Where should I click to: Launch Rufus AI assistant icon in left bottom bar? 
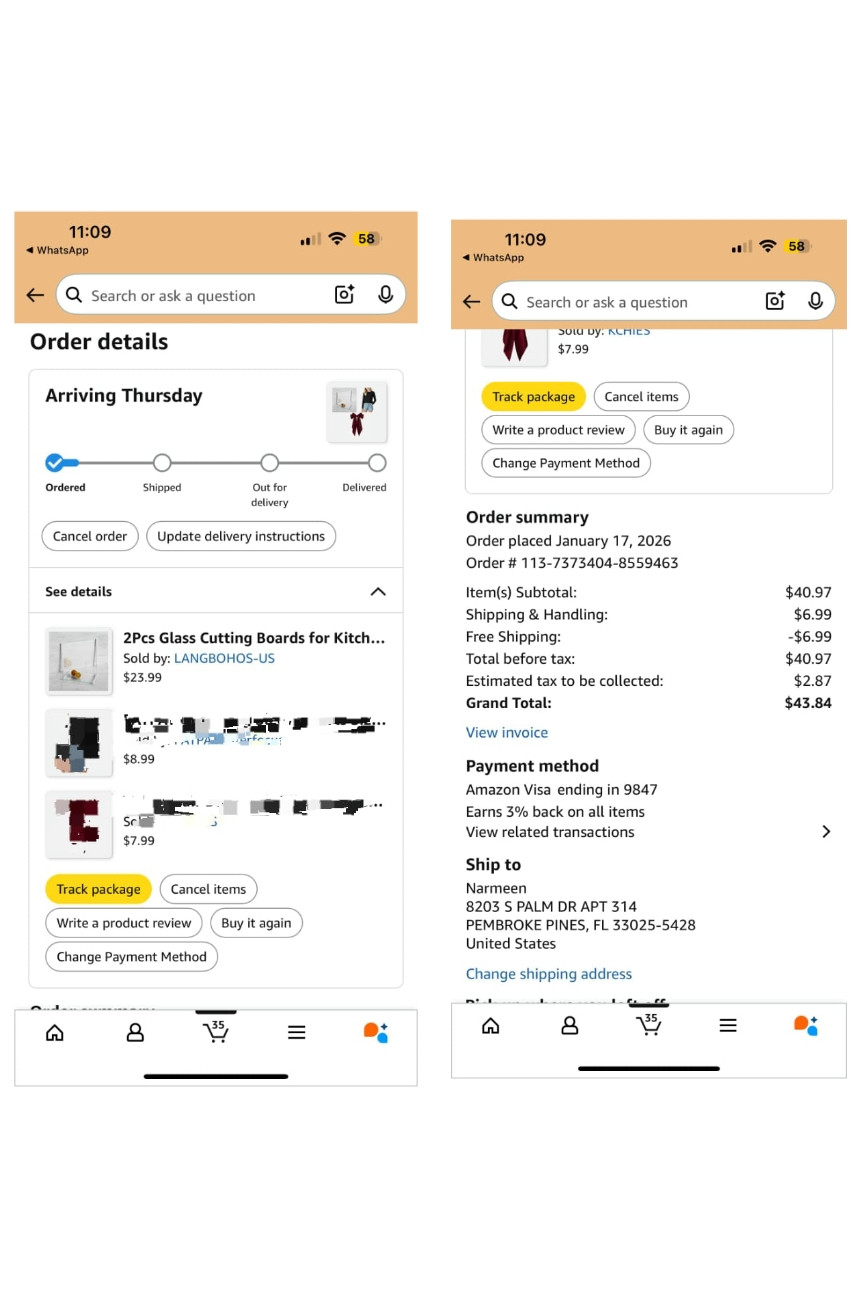click(x=376, y=1032)
